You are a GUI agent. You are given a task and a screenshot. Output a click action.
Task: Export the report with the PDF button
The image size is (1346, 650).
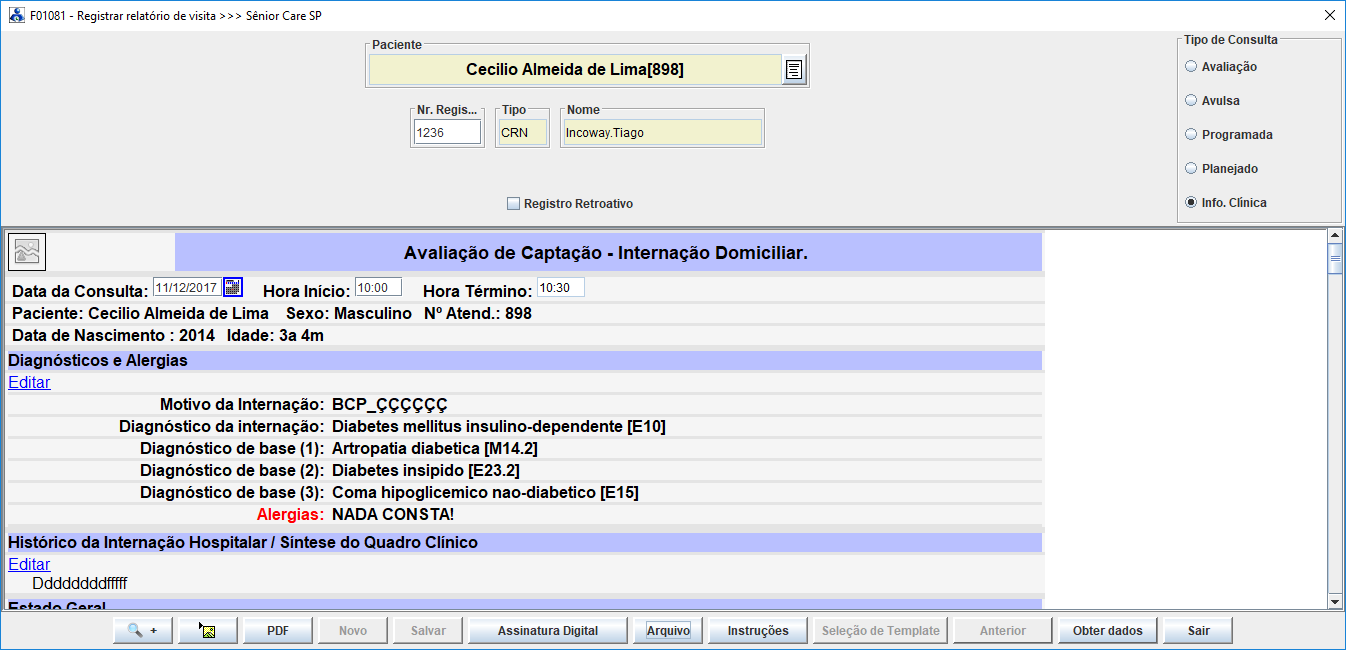278,631
